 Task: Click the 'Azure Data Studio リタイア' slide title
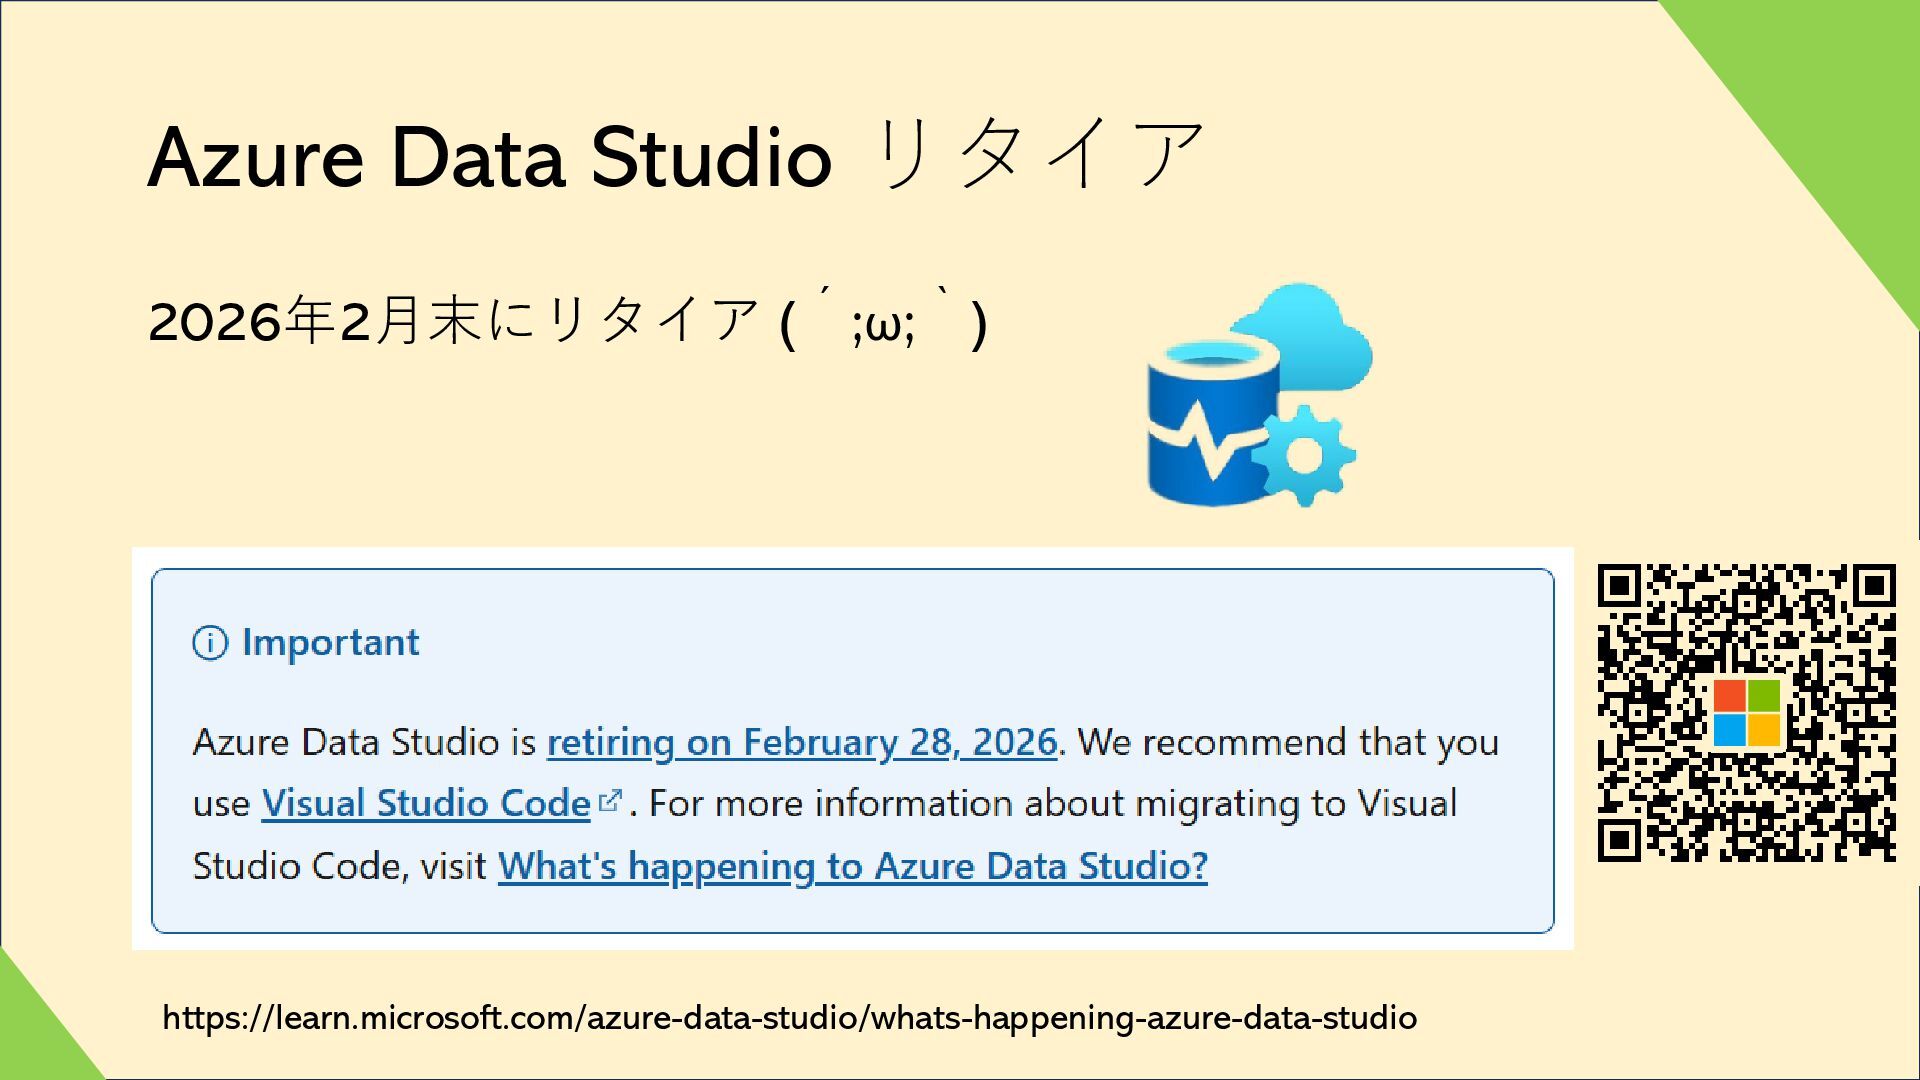pos(676,155)
